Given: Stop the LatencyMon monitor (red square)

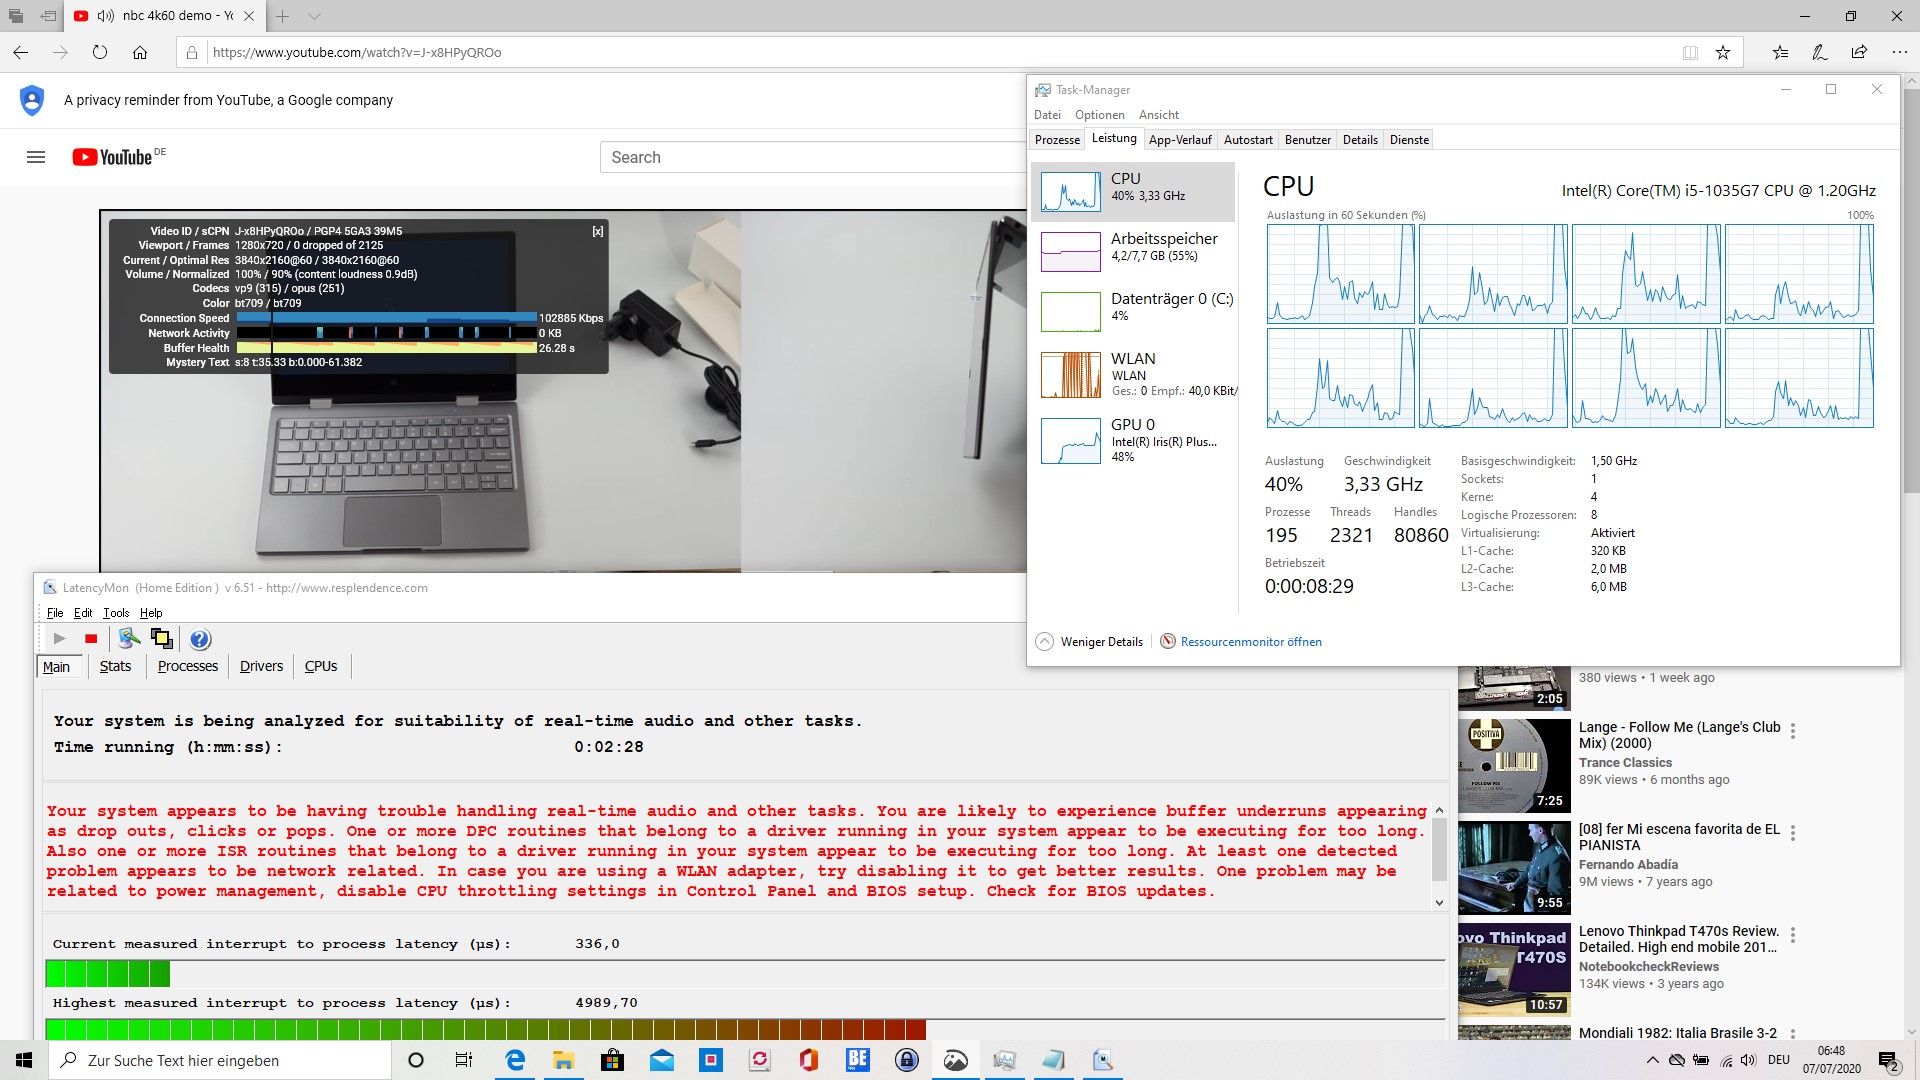Looking at the screenshot, I should (x=91, y=639).
